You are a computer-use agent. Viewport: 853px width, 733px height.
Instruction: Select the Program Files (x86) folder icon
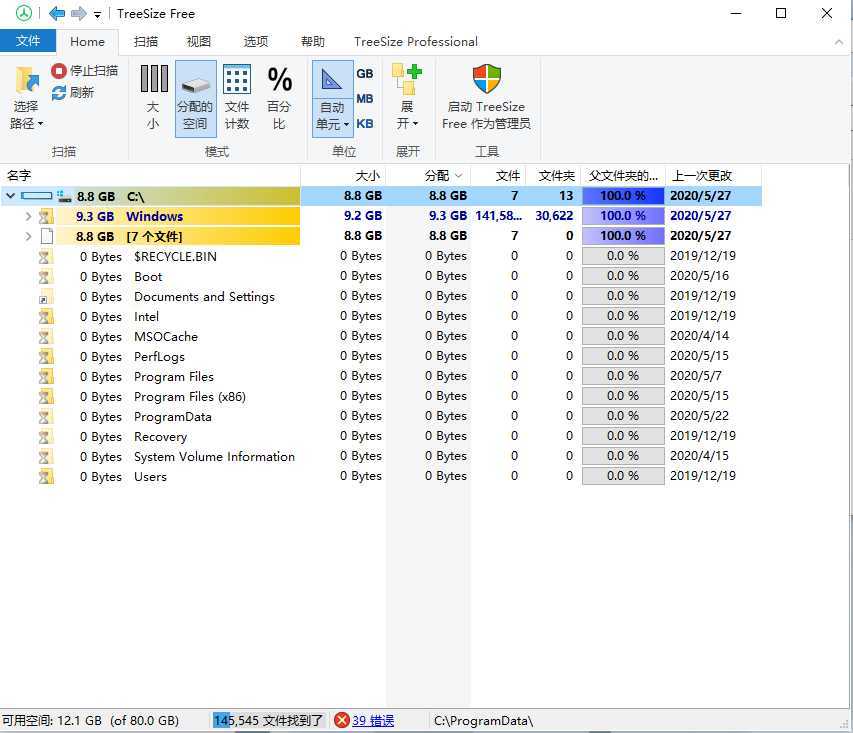[46, 397]
